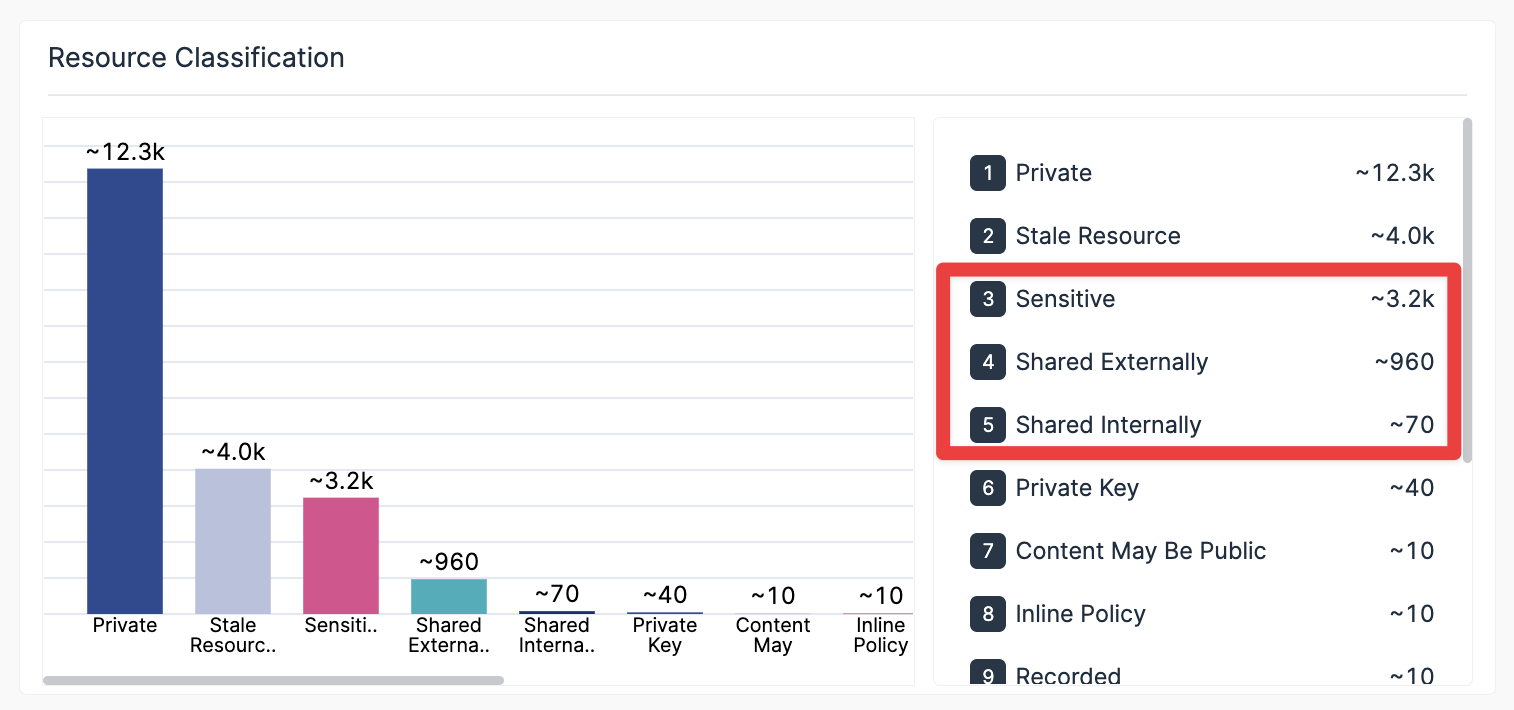Image resolution: width=1514 pixels, height=710 pixels.
Task: Click the number 6 Private Key badge
Action: pos(987,488)
